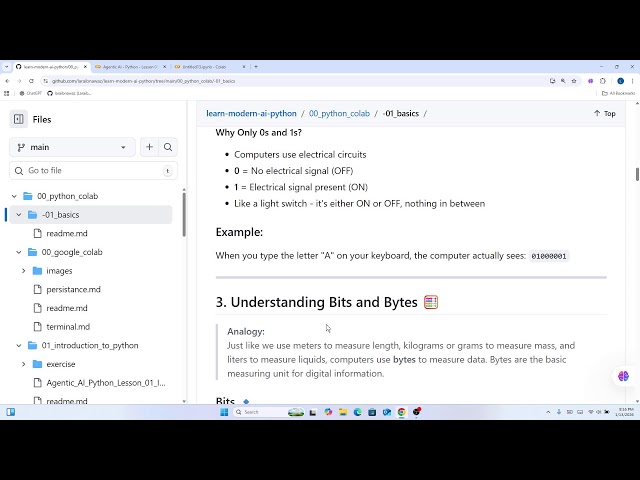The width and height of the screenshot is (640, 480).
Task: Open Agentic_AI_Python_Lesson_01 file
Action: tap(106, 383)
